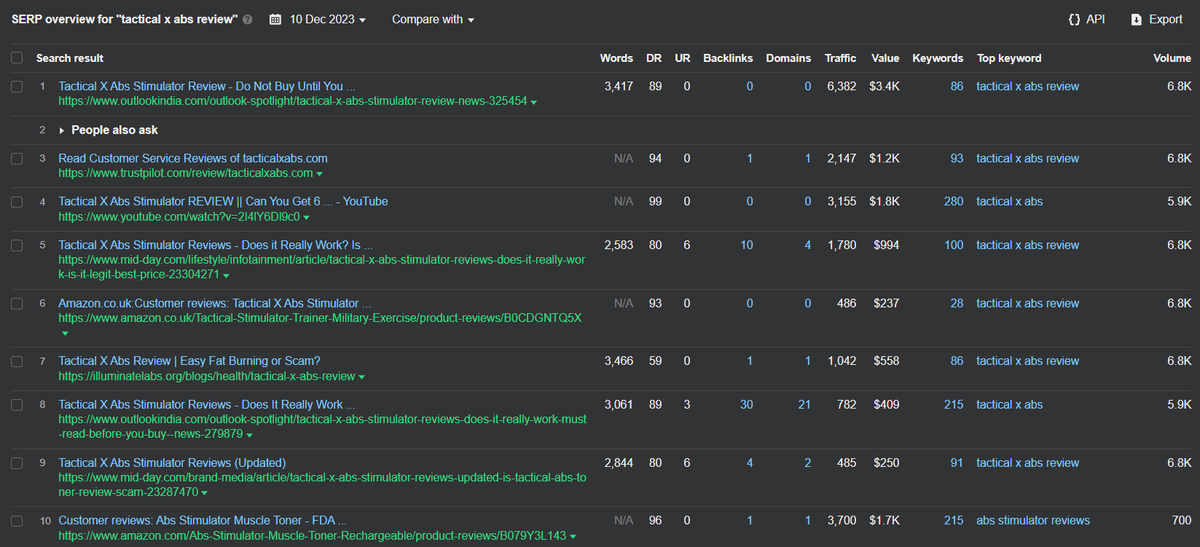Click the Value column header
The image size is (1200, 547).
885,58
